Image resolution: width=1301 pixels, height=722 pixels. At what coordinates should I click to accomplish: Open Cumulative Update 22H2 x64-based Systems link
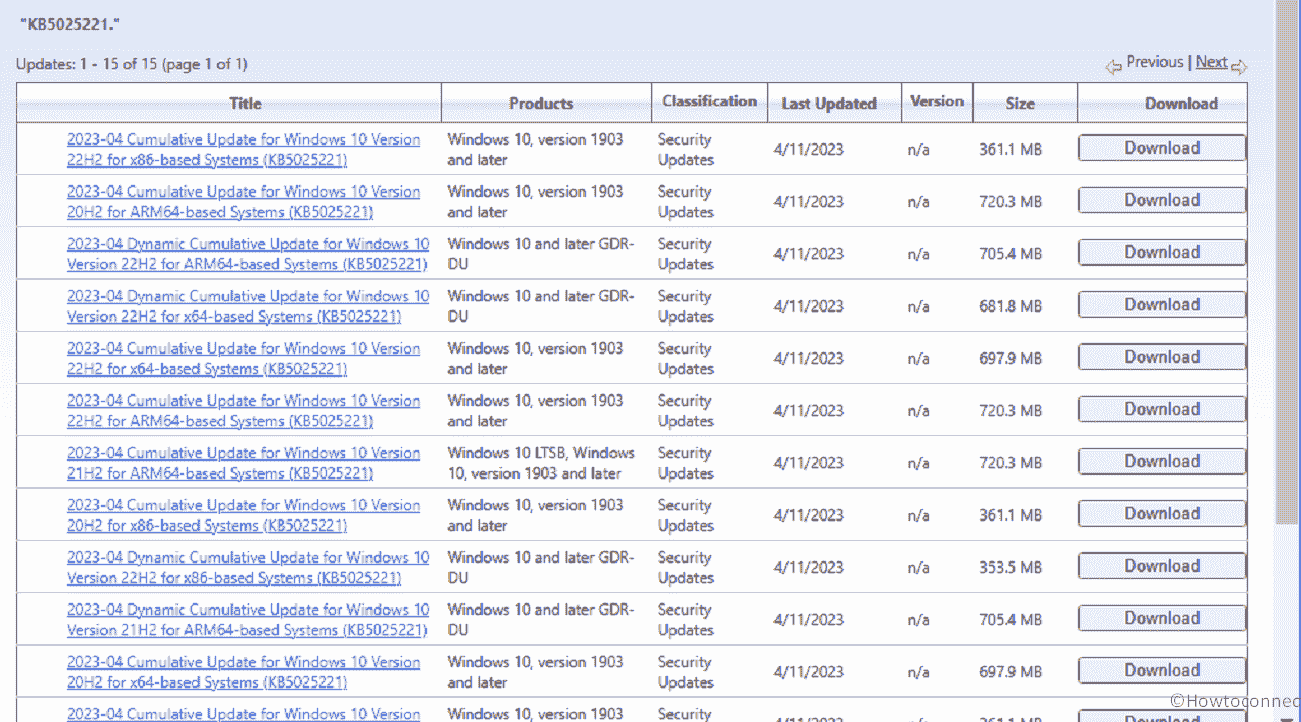(244, 359)
